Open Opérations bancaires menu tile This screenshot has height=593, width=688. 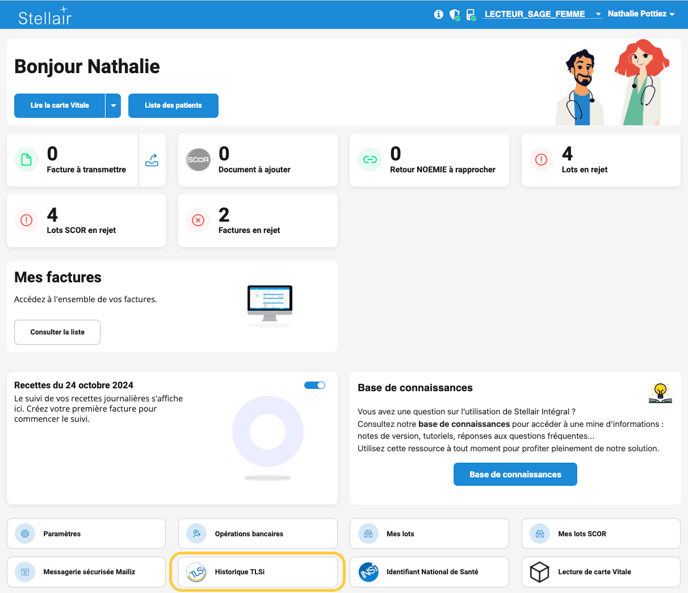[258, 534]
